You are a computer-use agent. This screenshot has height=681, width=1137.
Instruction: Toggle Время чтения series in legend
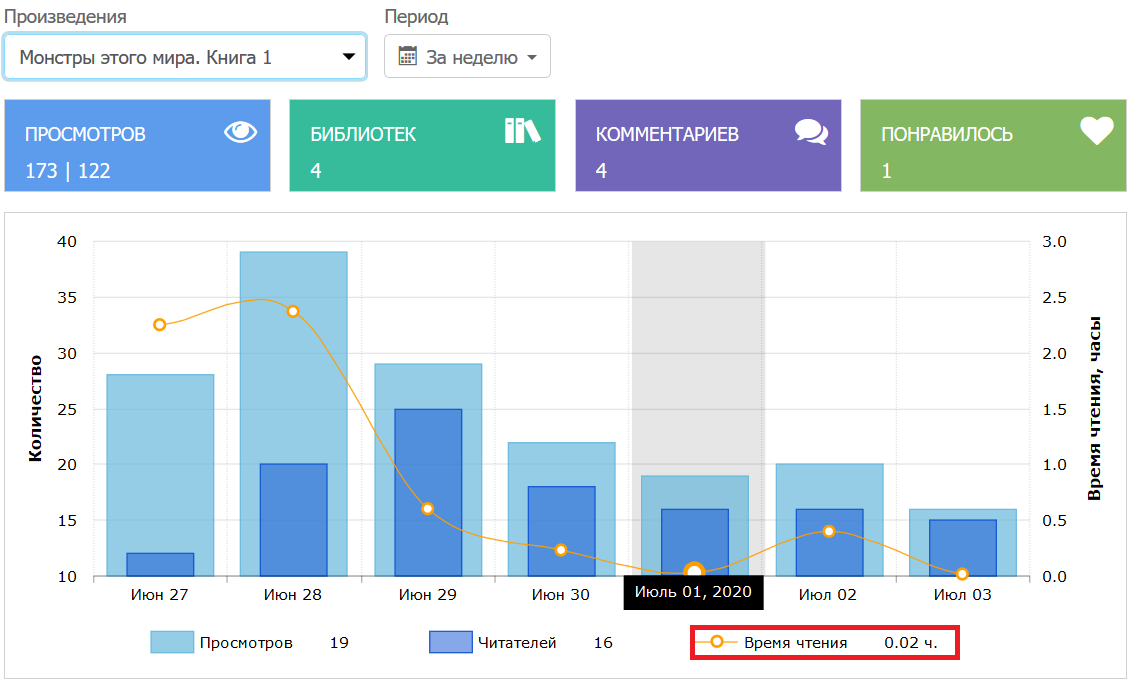pos(795,643)
